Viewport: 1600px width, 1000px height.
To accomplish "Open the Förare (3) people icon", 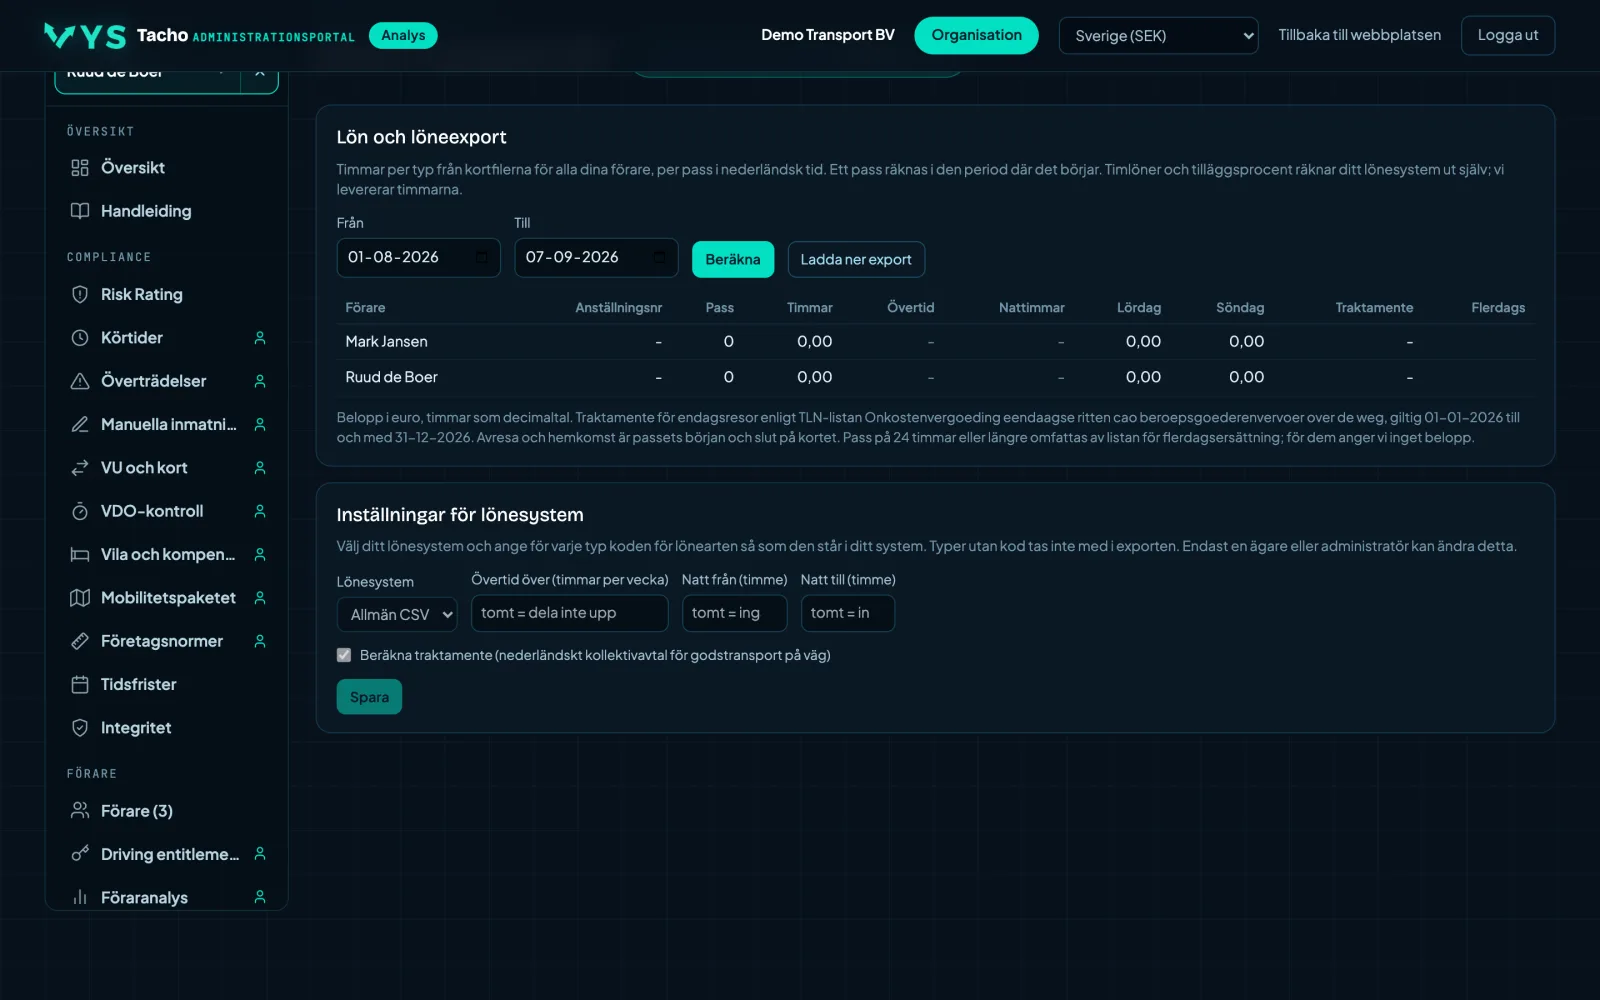I will (80, 811).
